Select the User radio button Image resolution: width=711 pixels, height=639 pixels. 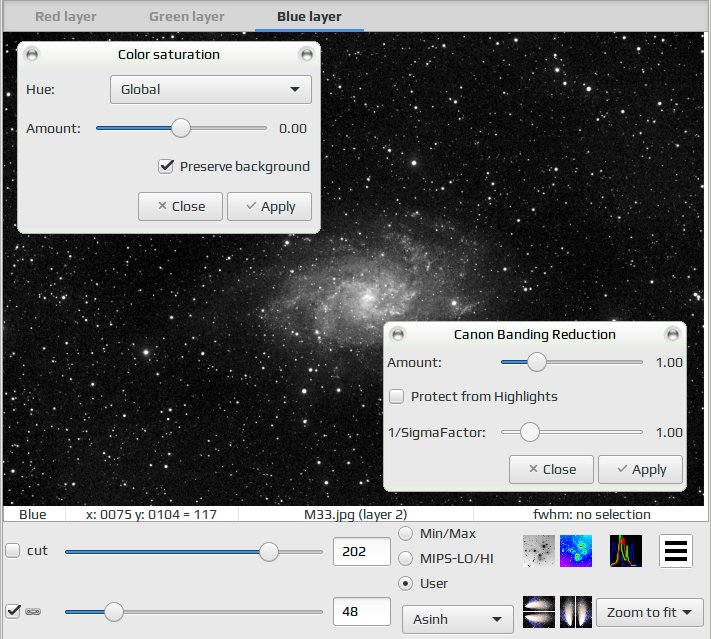405,583
